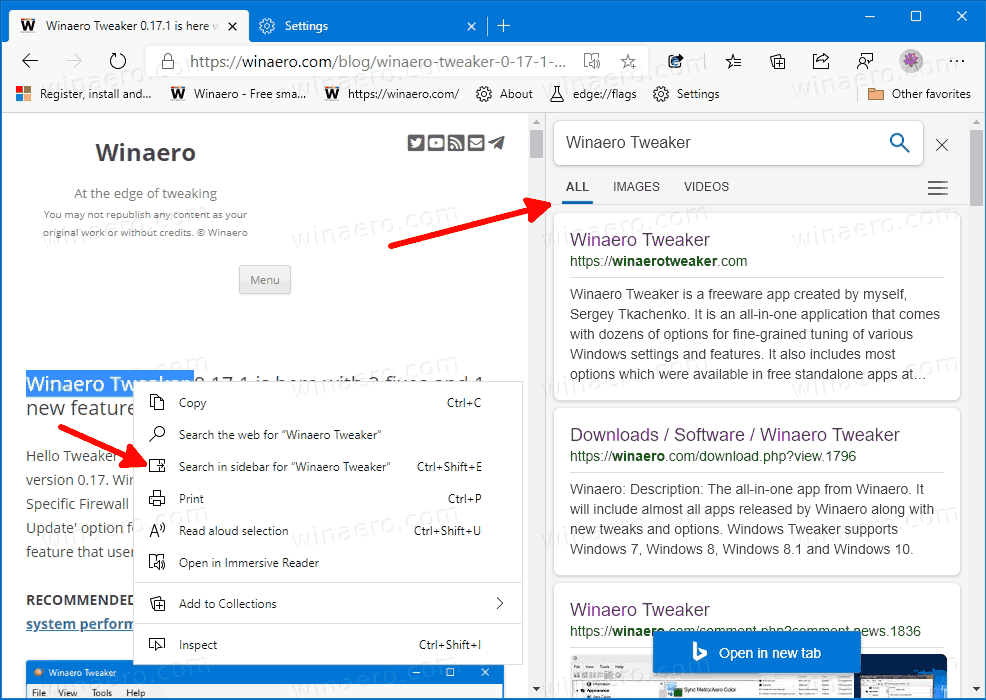The width and height of the screenshot is (986, 700).
Task: Expand Add to Collections submenu
Action: tap(328, 604)
